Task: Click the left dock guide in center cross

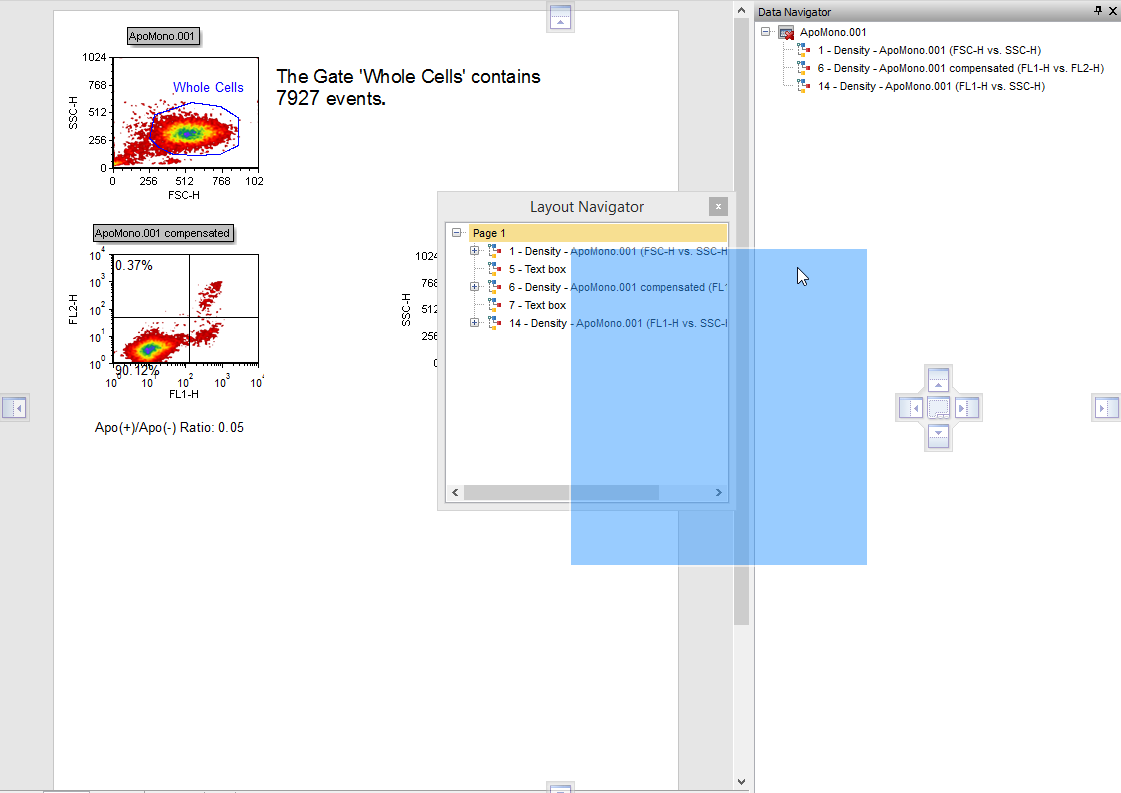Action: pyautogui.click(x=910, y=408)
